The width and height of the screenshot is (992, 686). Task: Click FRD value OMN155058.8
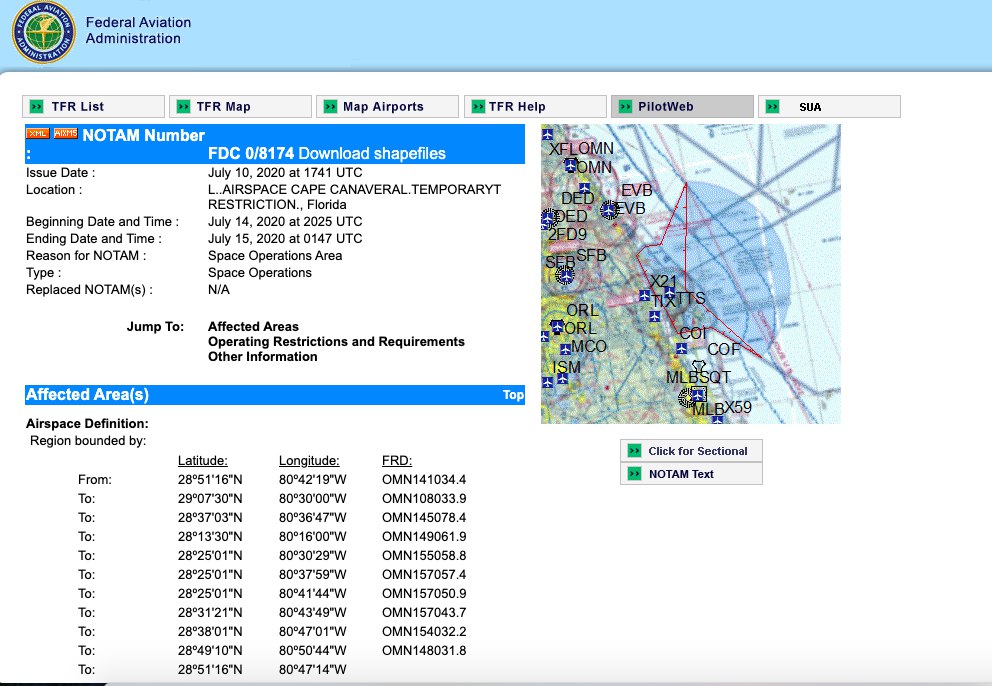coord(424,556)
